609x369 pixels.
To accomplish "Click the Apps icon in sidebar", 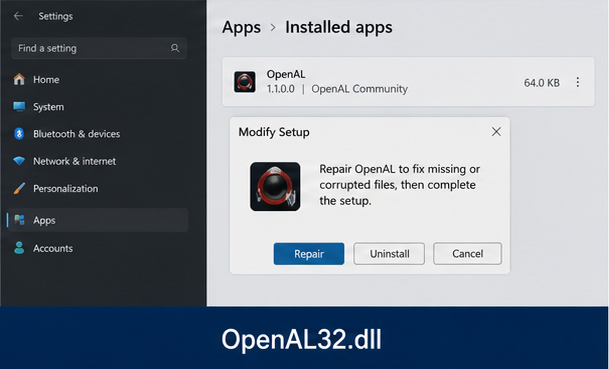I will pyautogui.click(x=19, y=220).
